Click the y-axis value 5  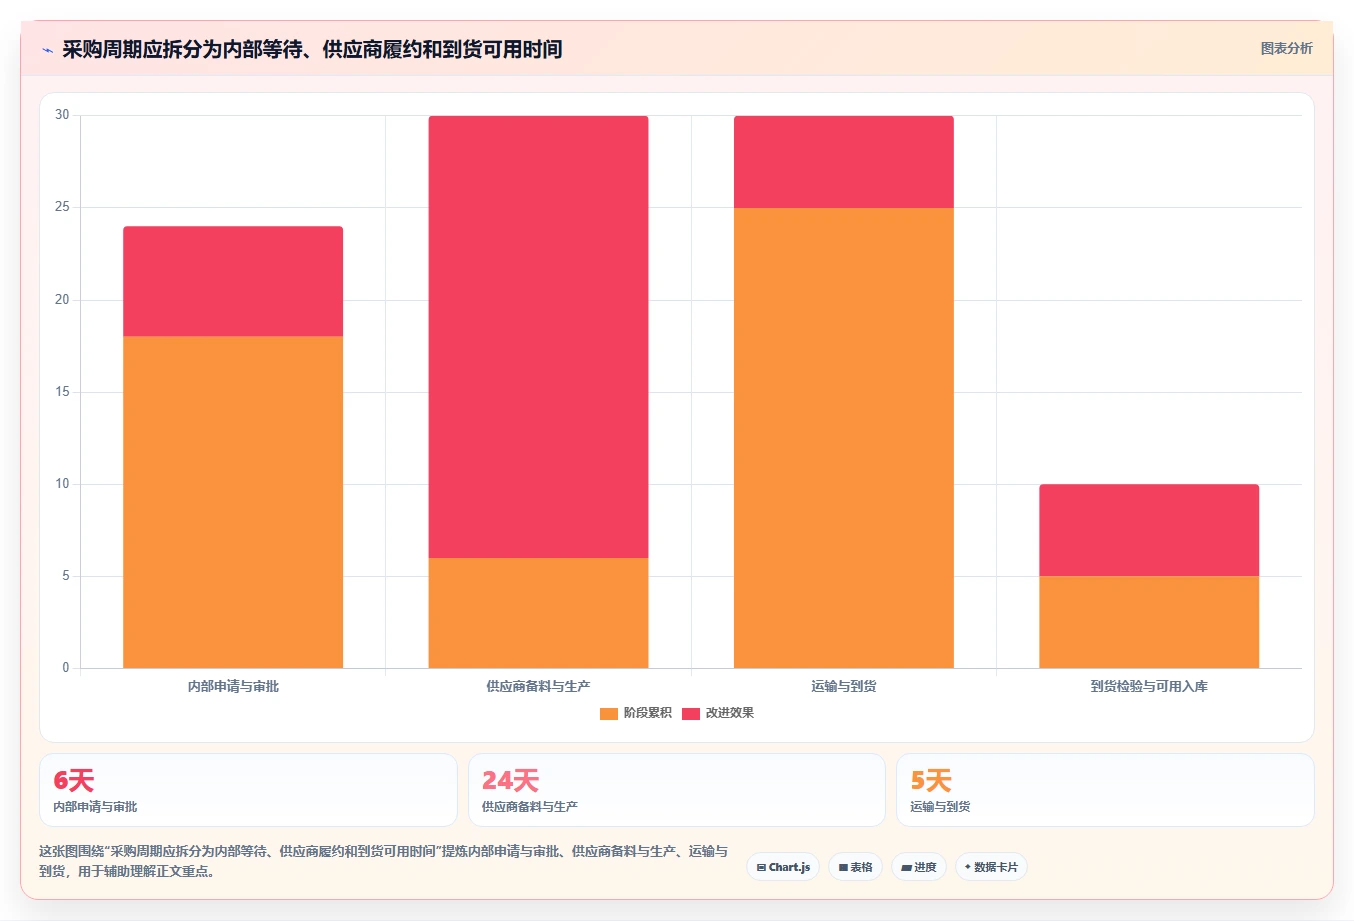[x=66, y=576]
